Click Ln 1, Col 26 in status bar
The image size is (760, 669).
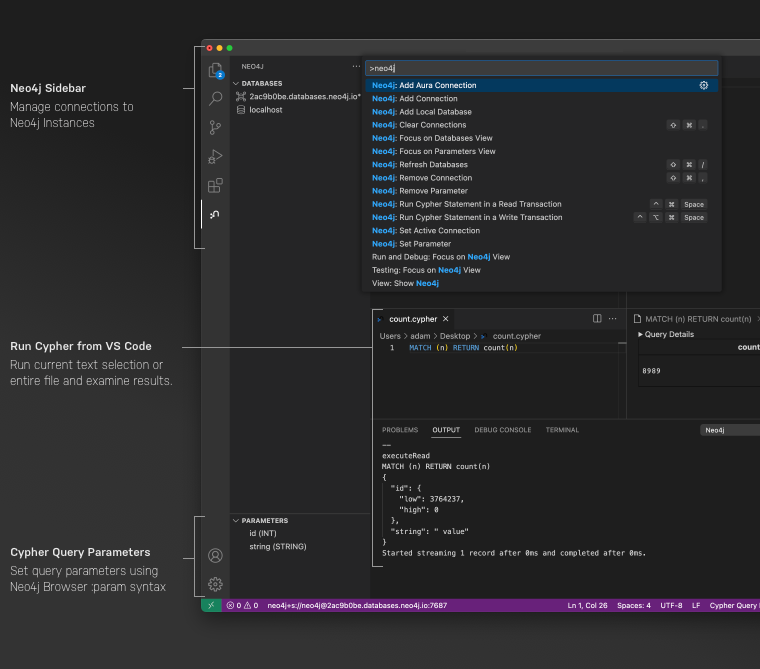pos(587,605)
